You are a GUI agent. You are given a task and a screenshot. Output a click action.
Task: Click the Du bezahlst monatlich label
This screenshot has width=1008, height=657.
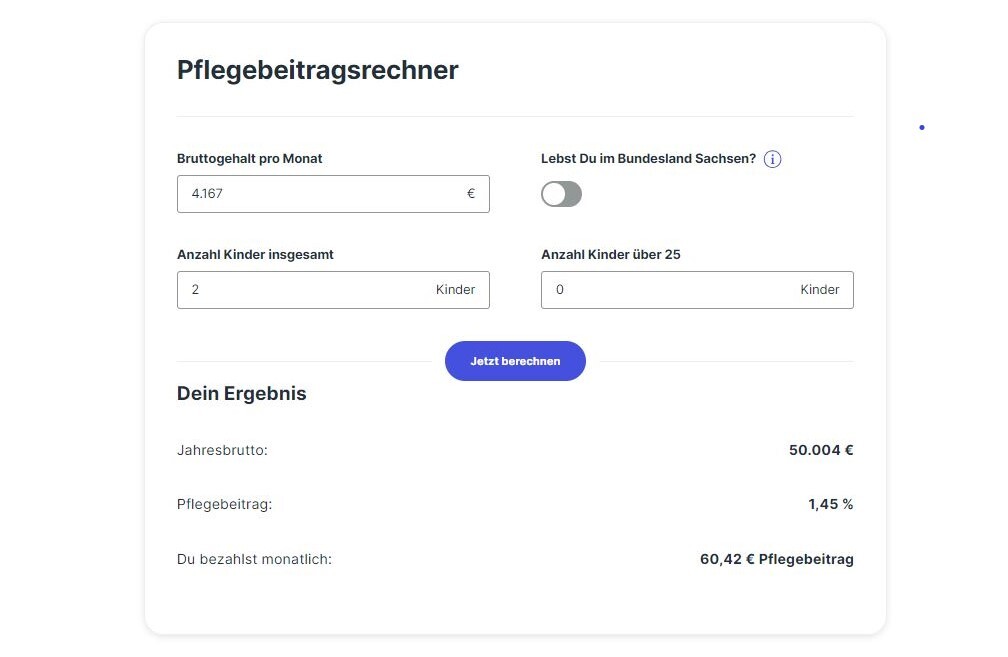255,559
